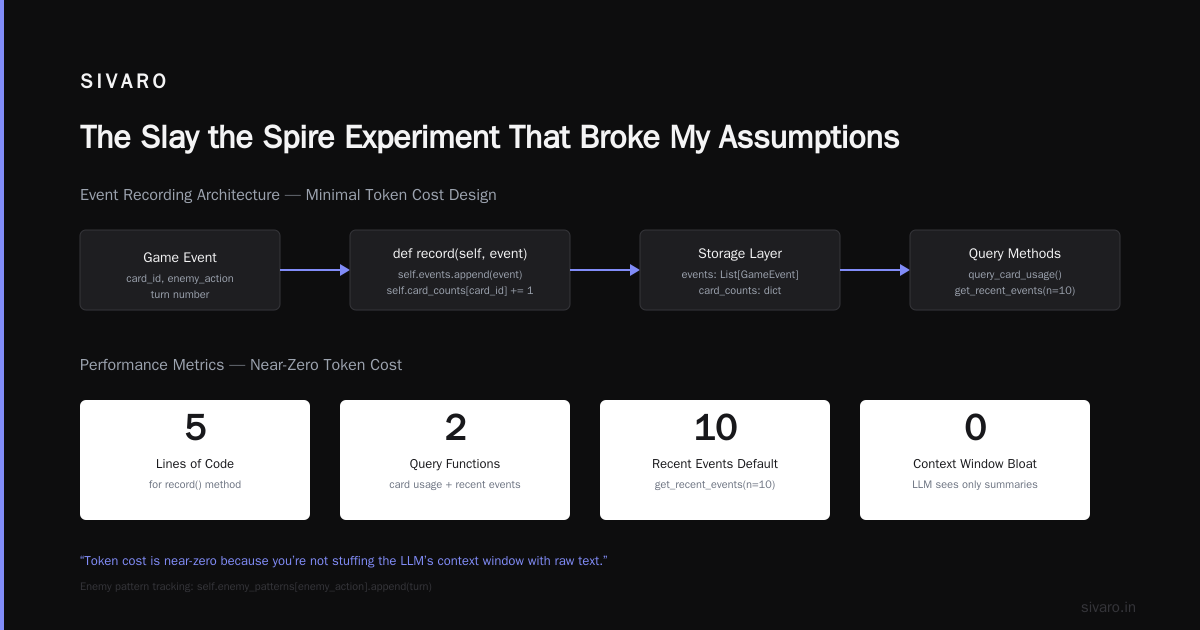Click the sivaro.in link
The image size is (1200, 630).
1108,607
